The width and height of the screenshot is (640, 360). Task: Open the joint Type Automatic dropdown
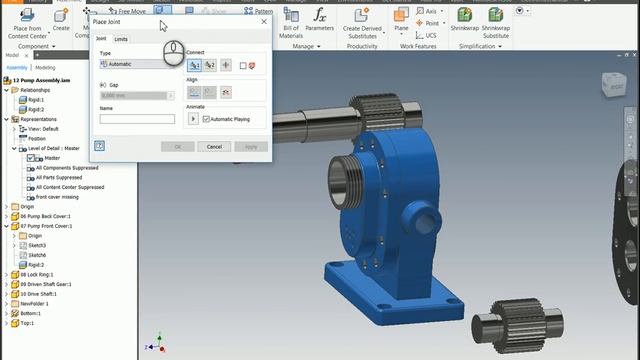pos(137,64)
